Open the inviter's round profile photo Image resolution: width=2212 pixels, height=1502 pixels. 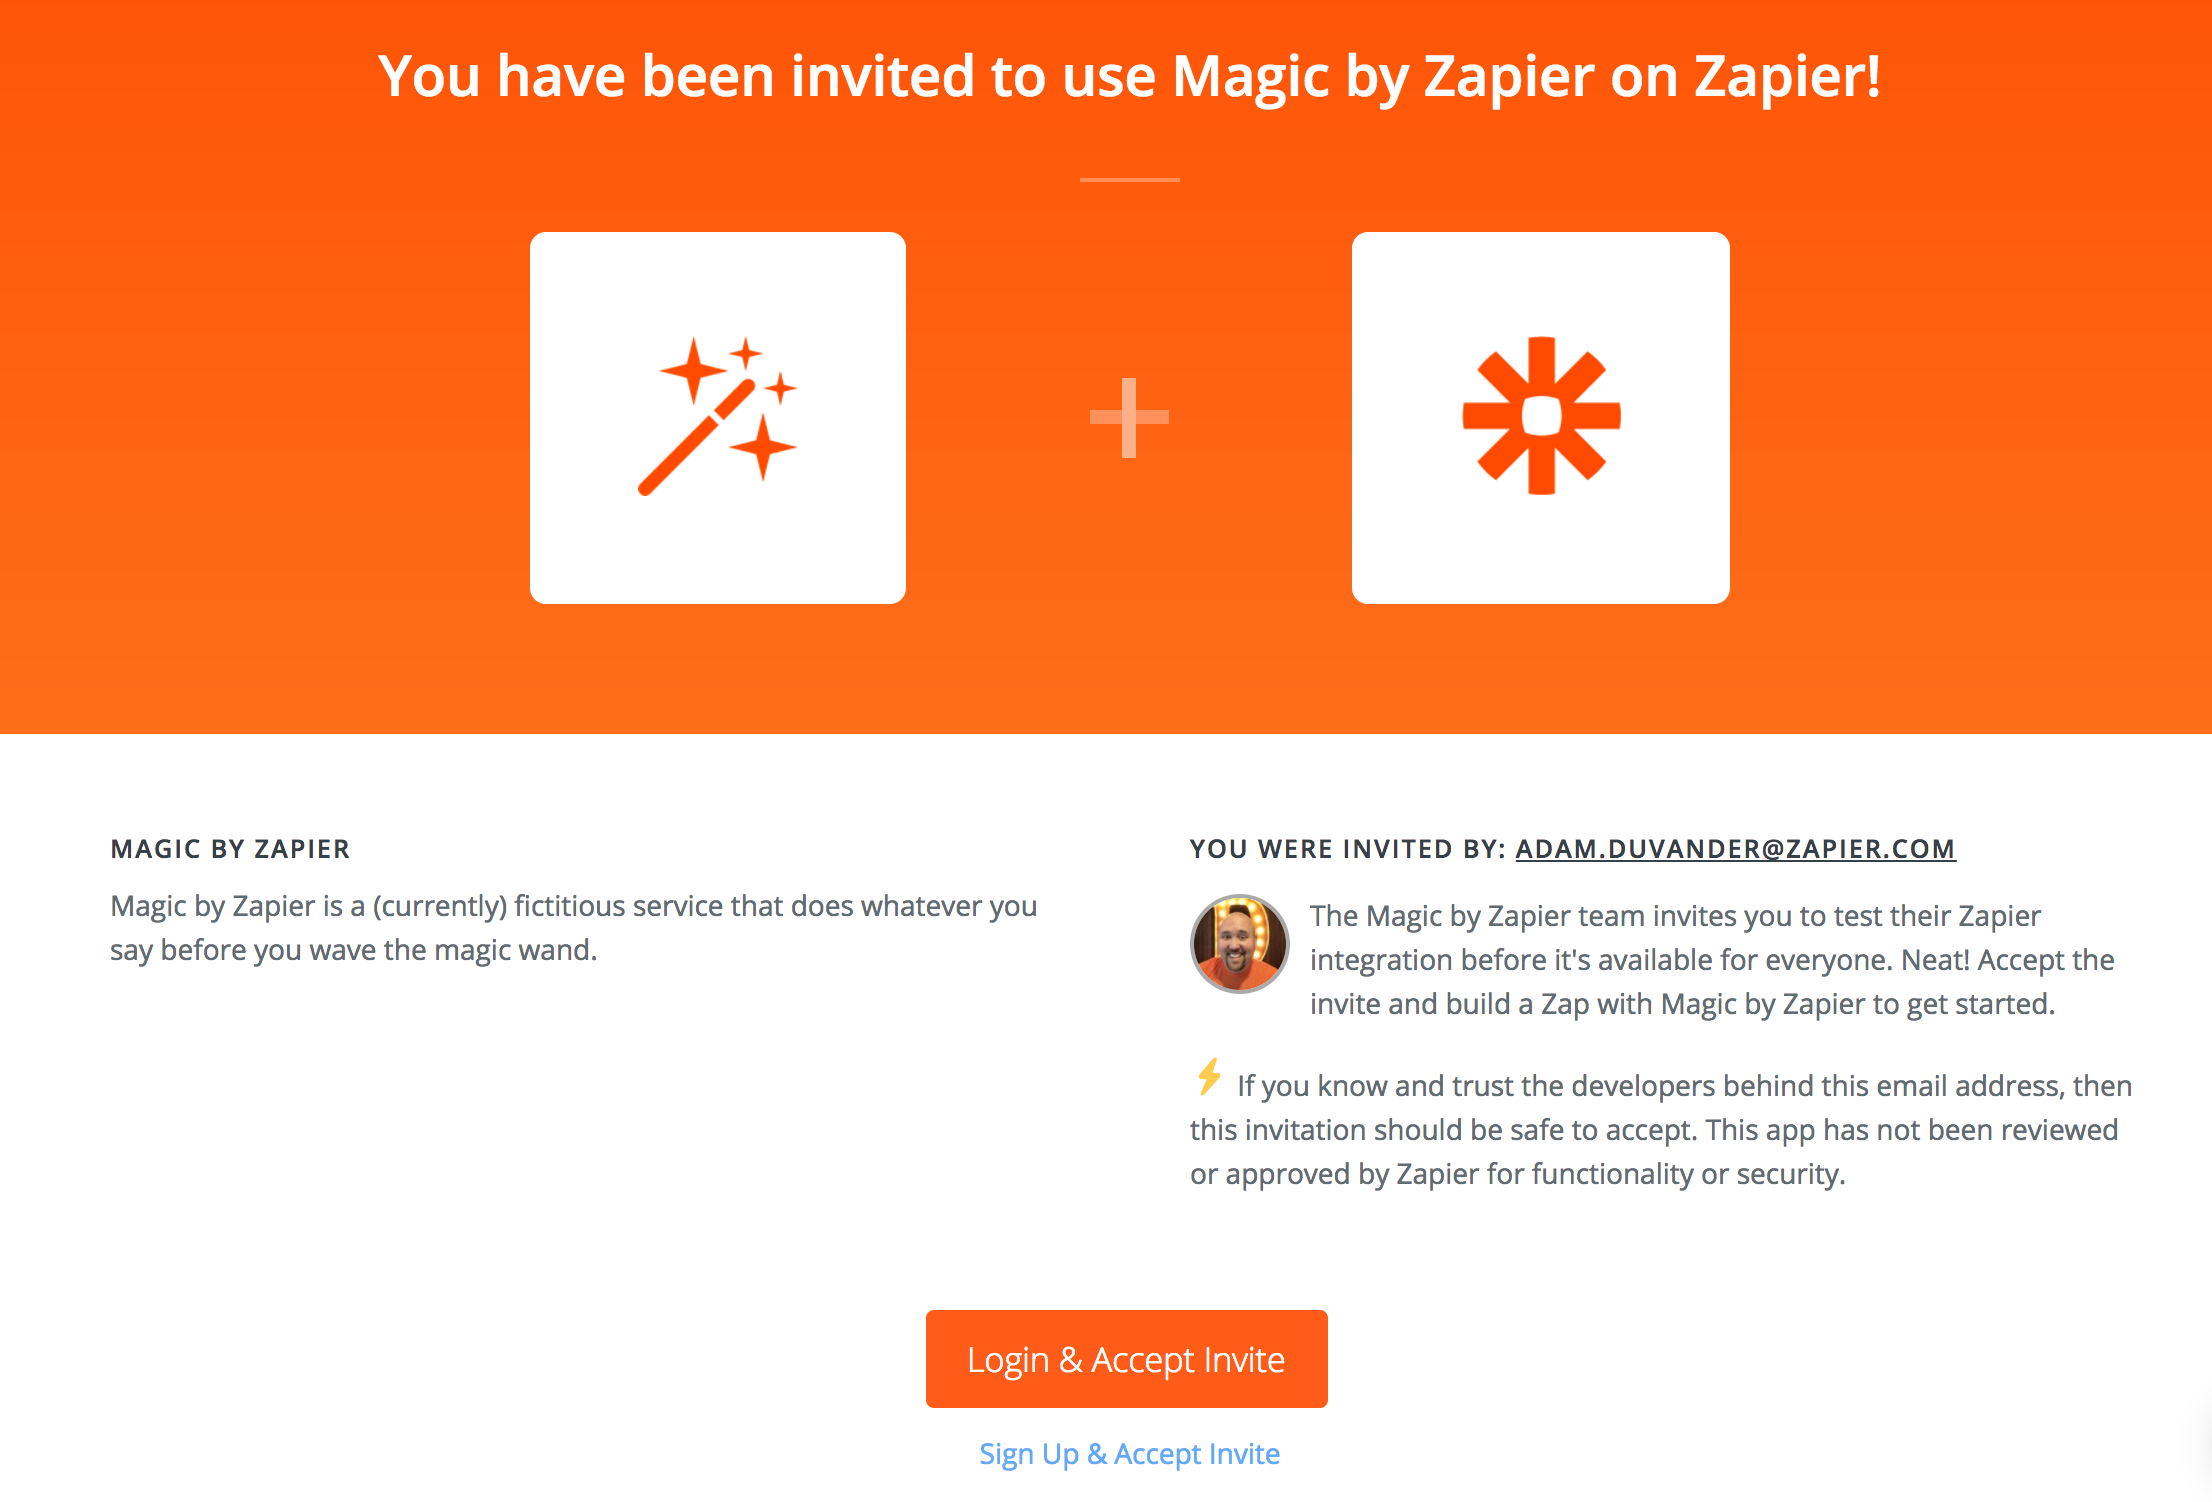(1239, 944)
